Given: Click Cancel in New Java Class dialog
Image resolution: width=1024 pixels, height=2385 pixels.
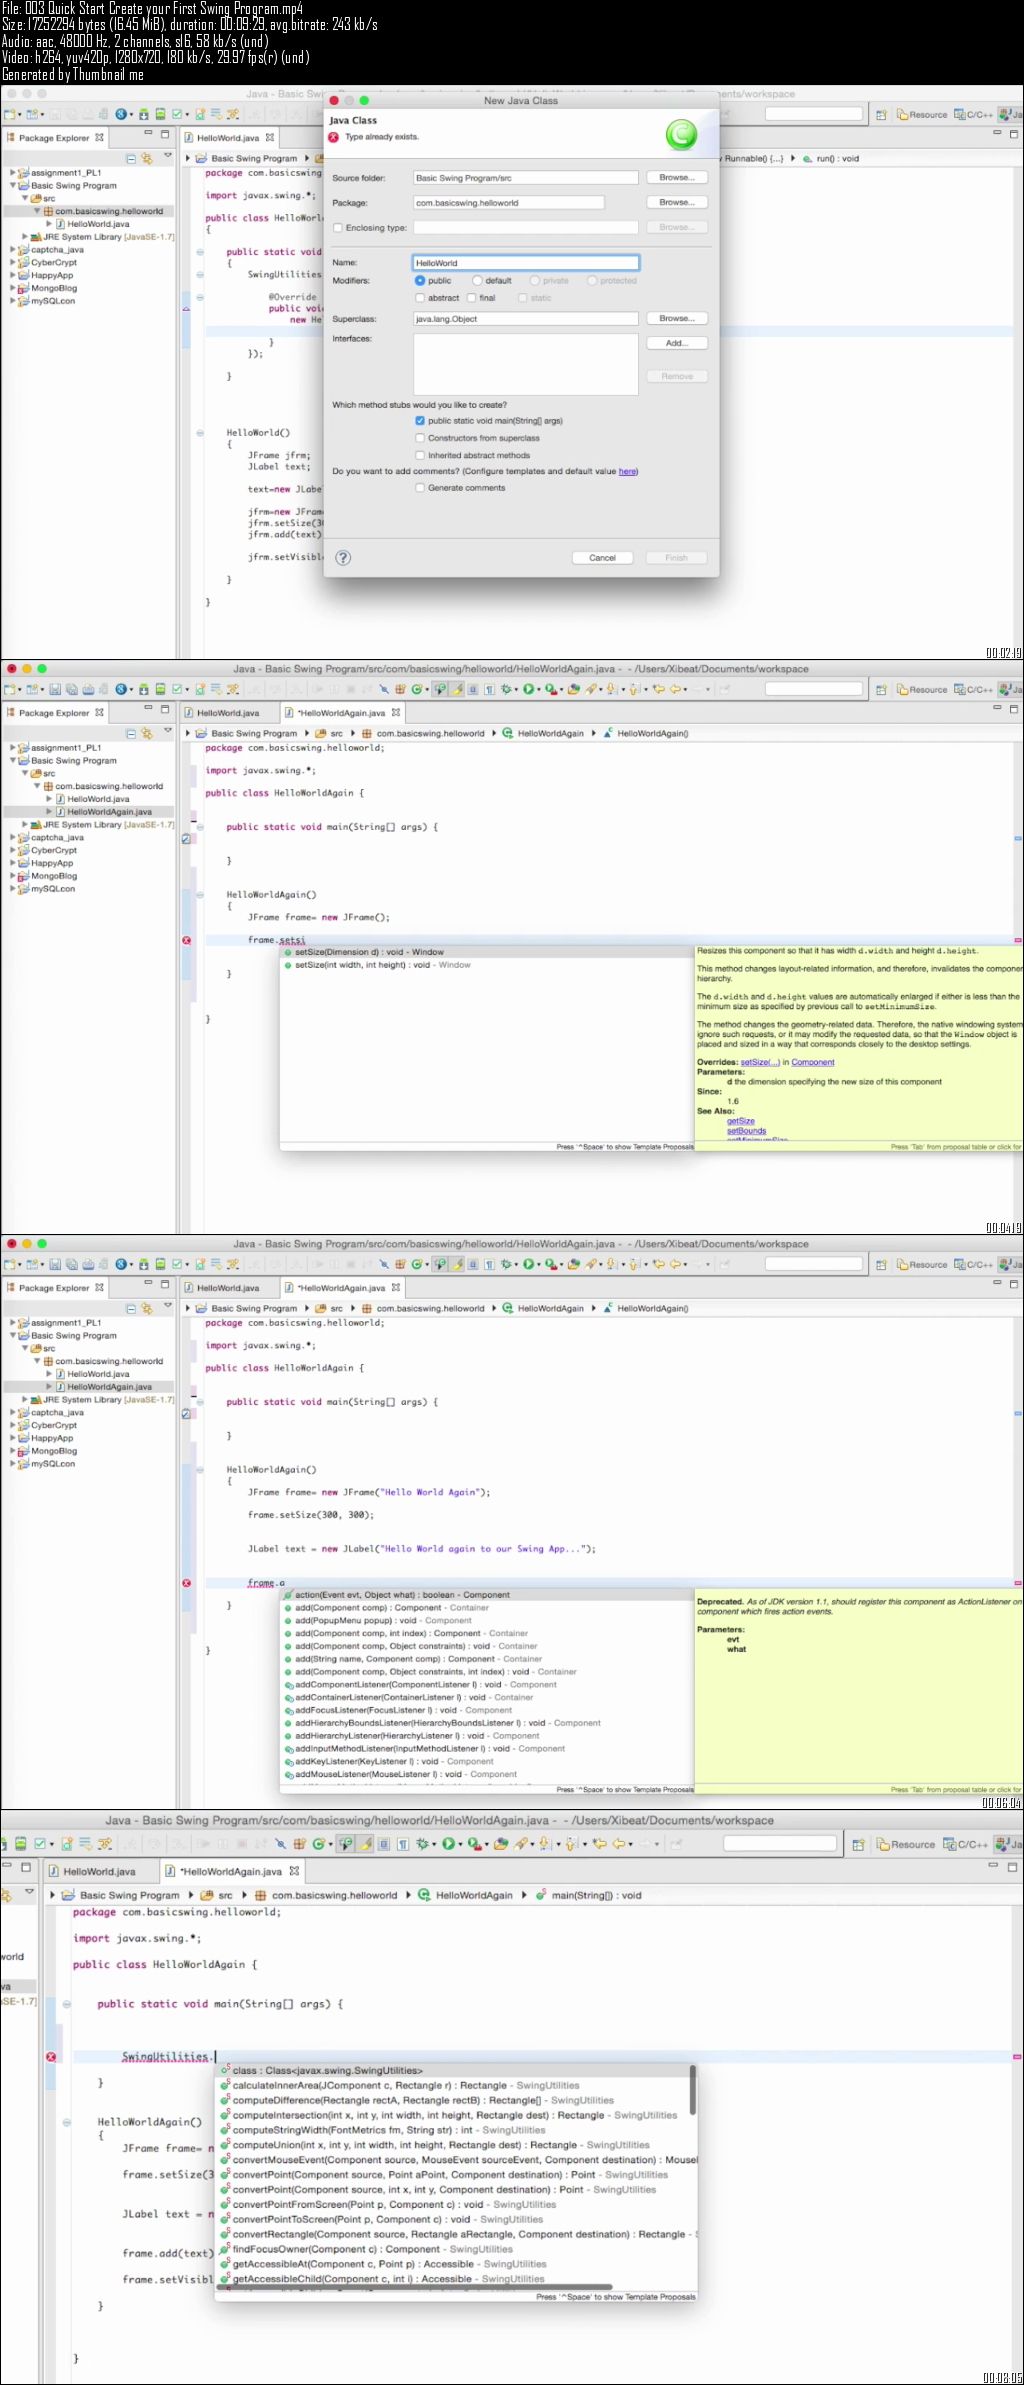Looking at the screenshot, I should click(603, 558).
